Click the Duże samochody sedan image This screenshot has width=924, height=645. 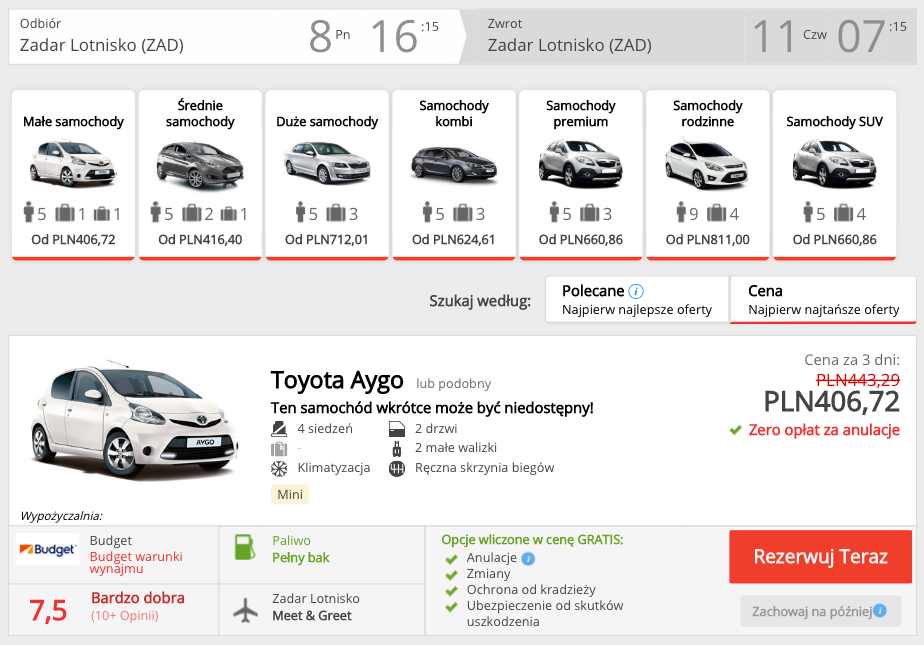tap(327, 163)
